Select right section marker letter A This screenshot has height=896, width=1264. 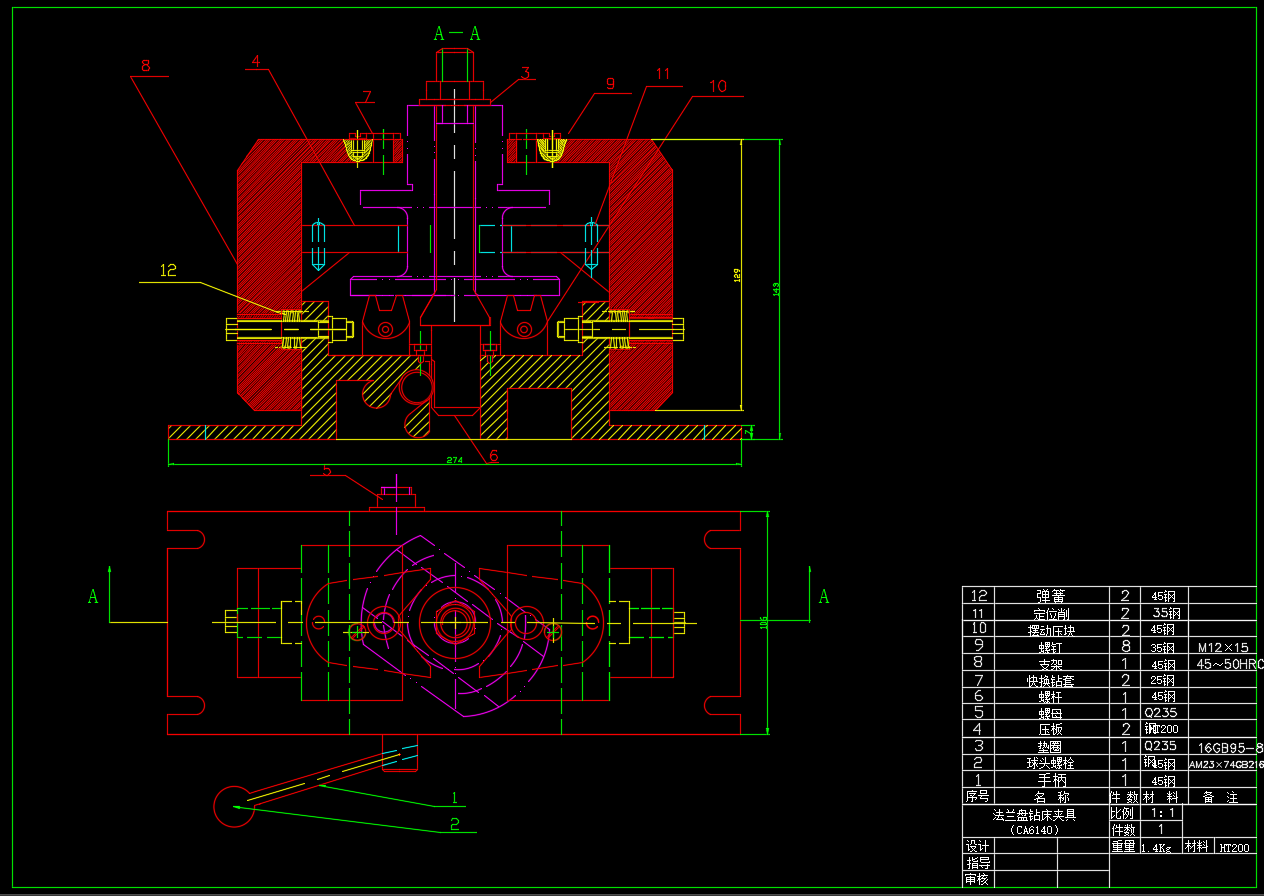coord(824,597)
